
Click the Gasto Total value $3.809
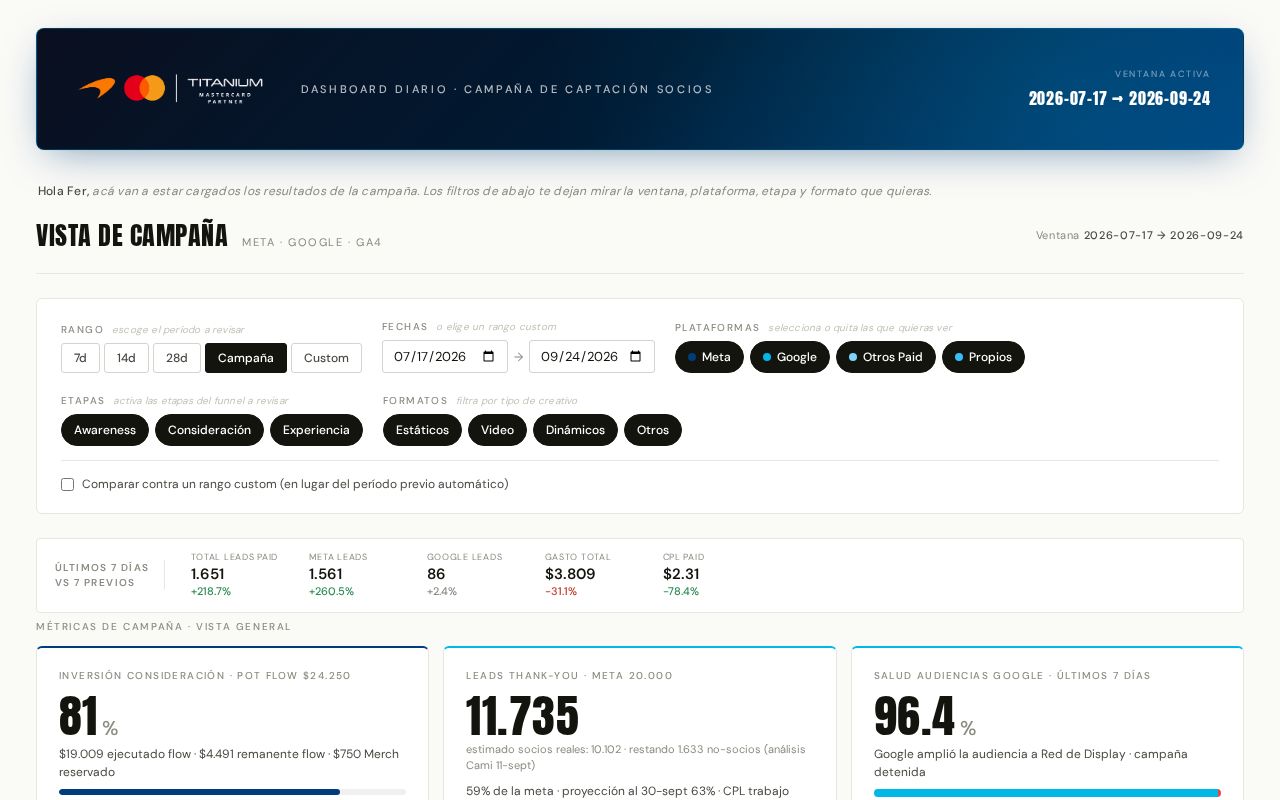570,574
